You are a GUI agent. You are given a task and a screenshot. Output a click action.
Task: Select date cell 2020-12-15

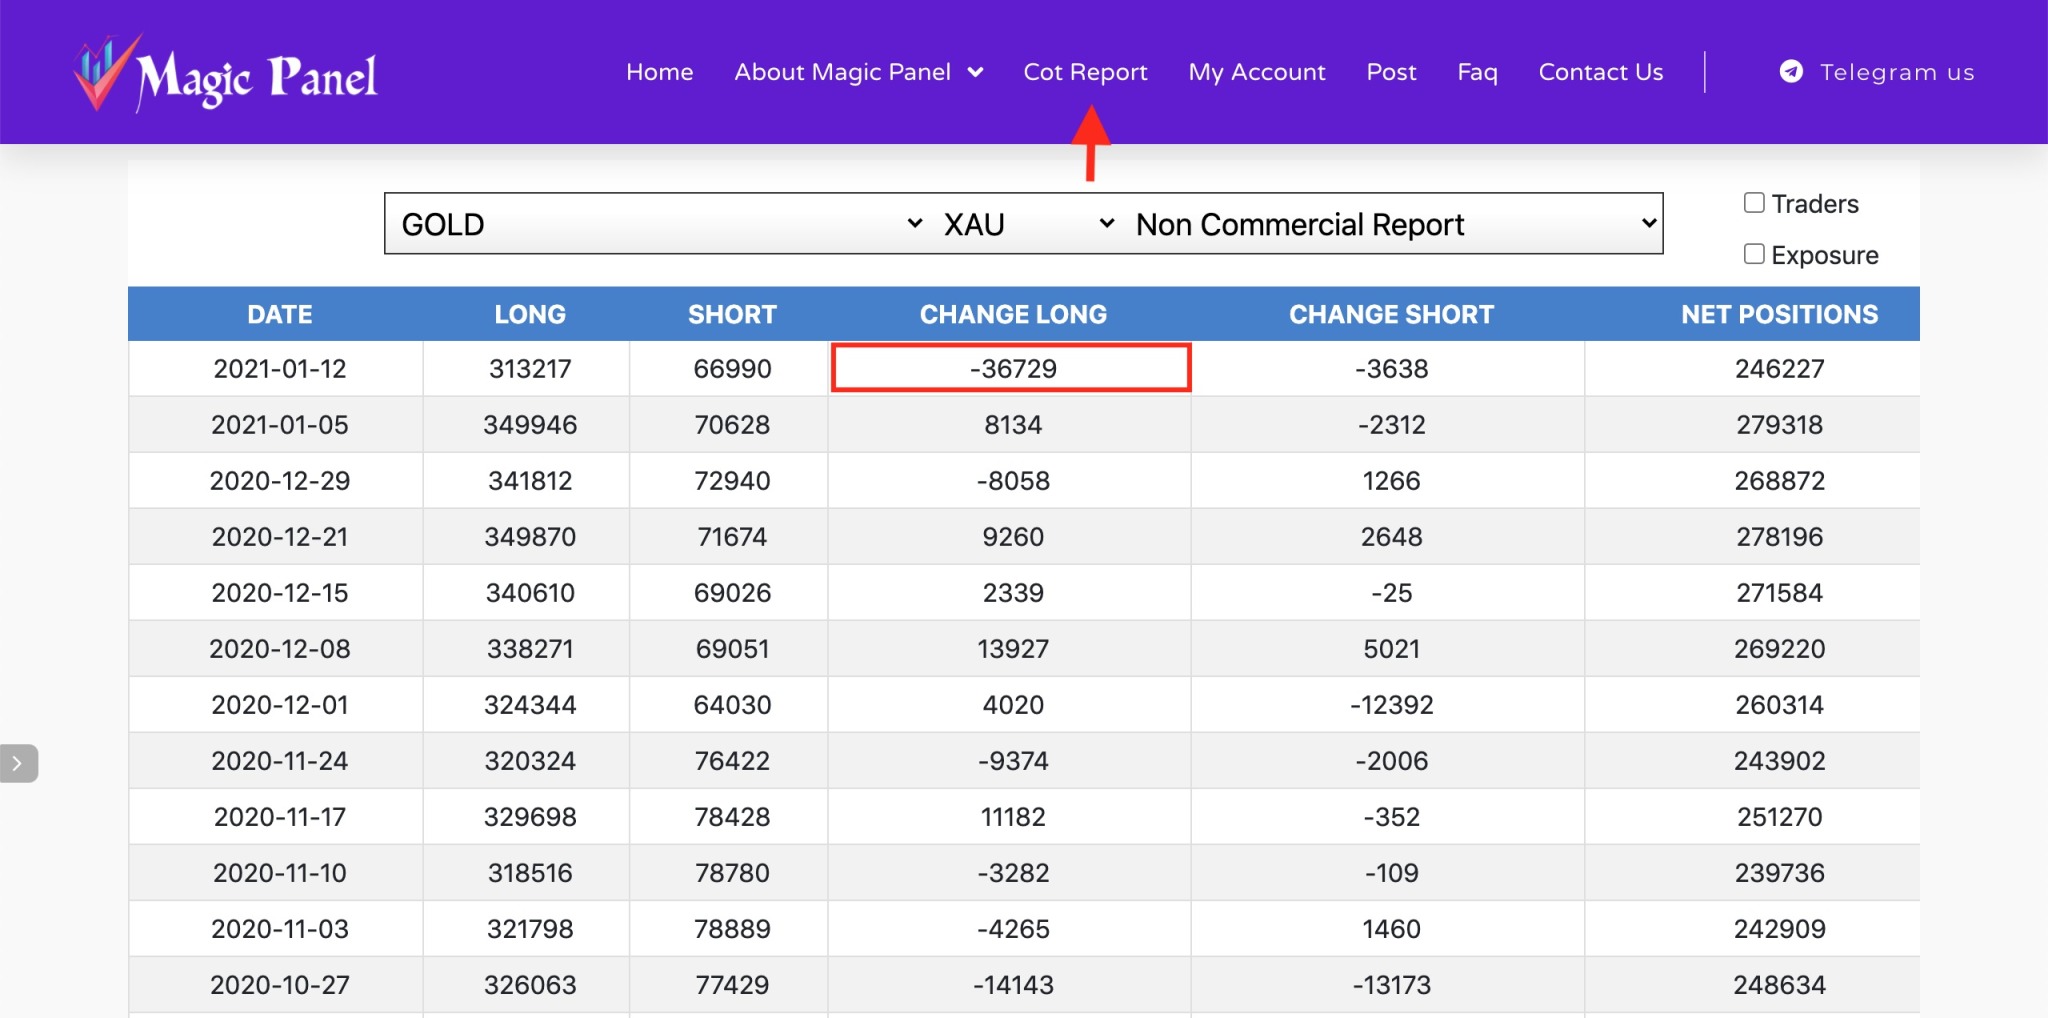(x=280, y=593)
